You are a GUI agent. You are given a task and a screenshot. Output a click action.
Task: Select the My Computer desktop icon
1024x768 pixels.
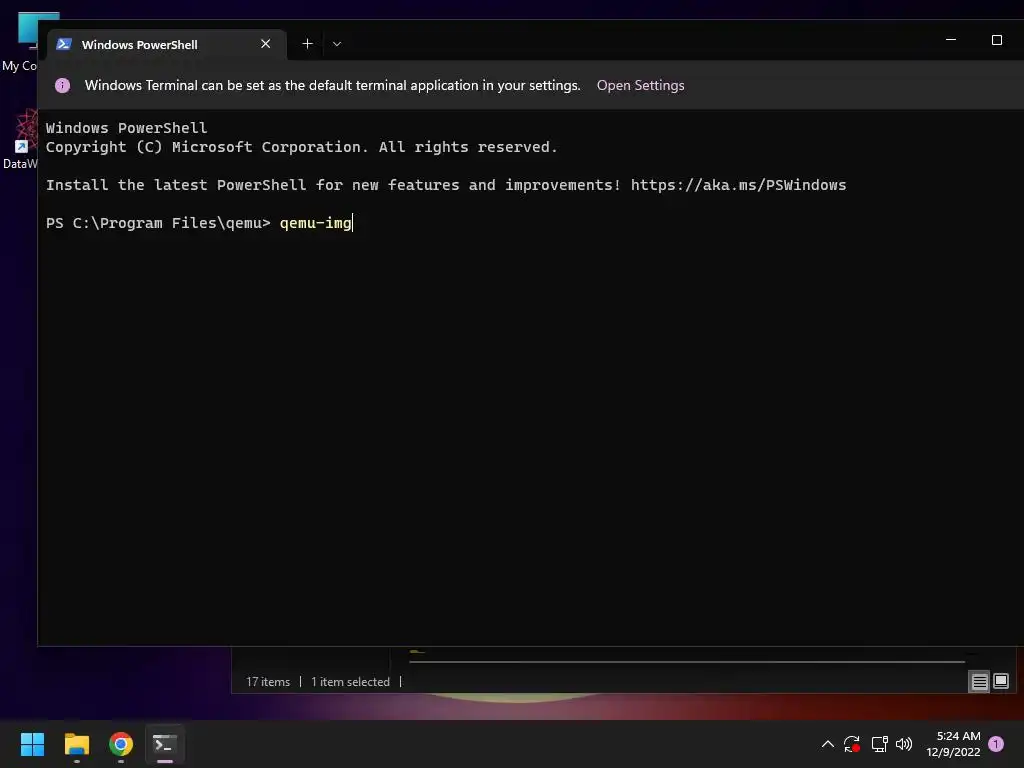pos(20,42)
